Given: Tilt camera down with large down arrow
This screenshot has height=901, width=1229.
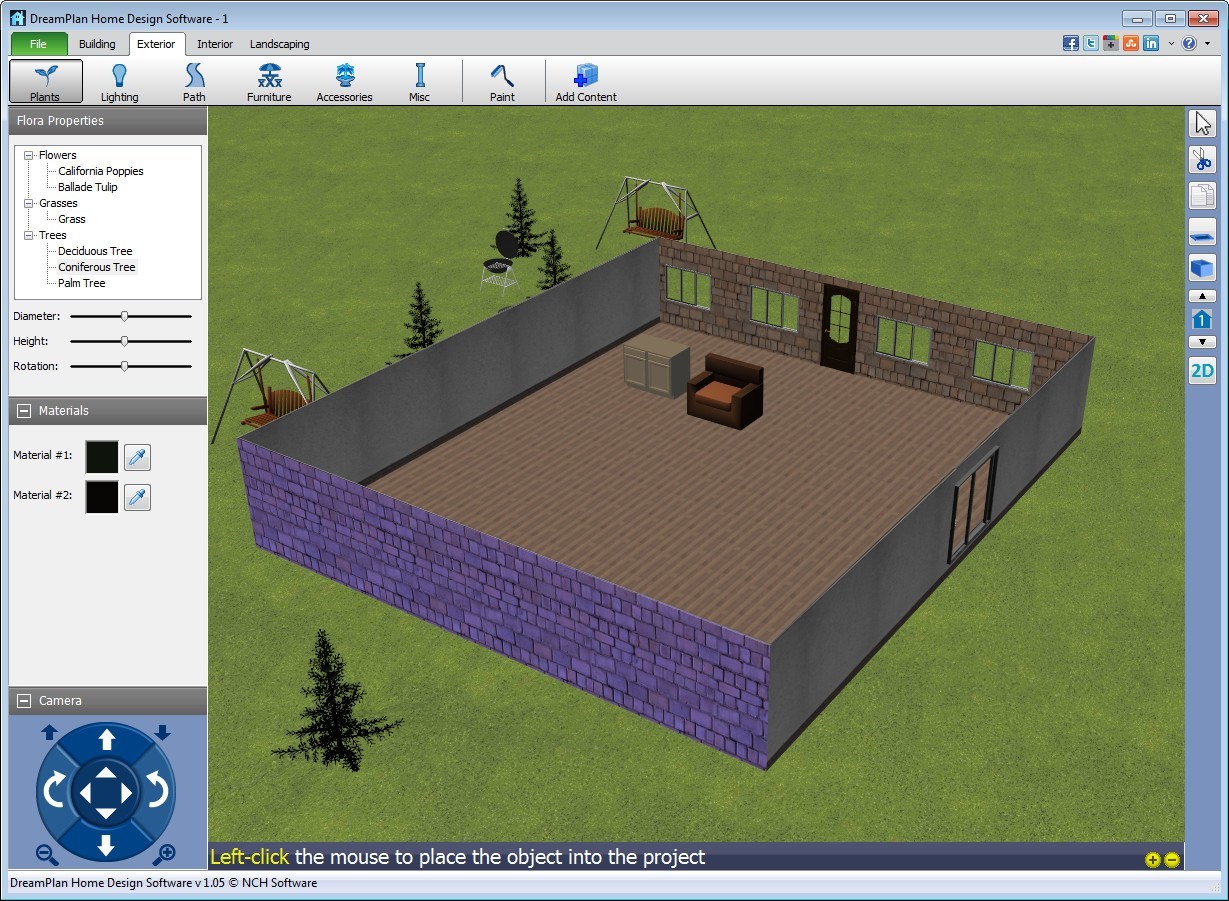Looking at the screenshot, I should tap(106, 846).
